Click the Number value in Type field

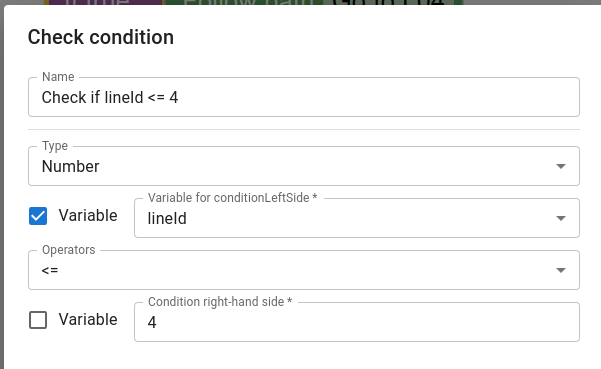click(x=71, y=166)
